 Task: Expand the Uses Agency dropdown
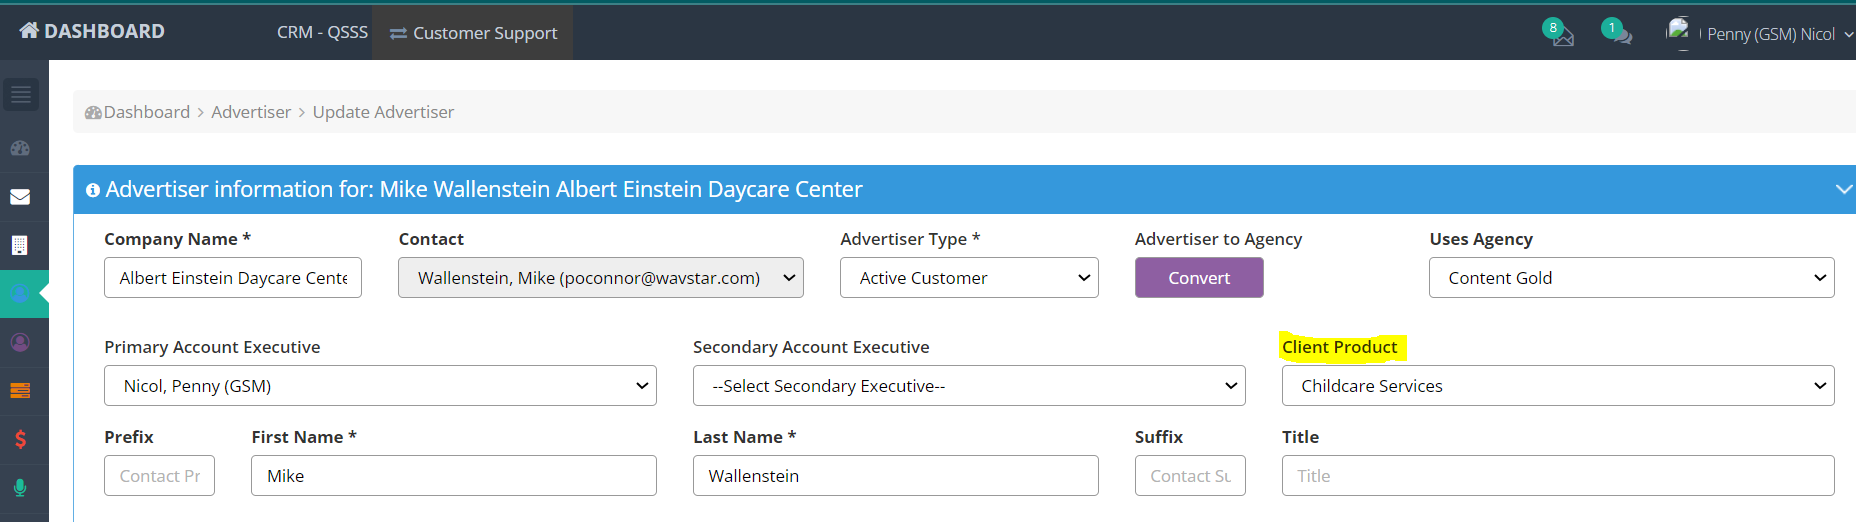click(x=1631, y=278)
